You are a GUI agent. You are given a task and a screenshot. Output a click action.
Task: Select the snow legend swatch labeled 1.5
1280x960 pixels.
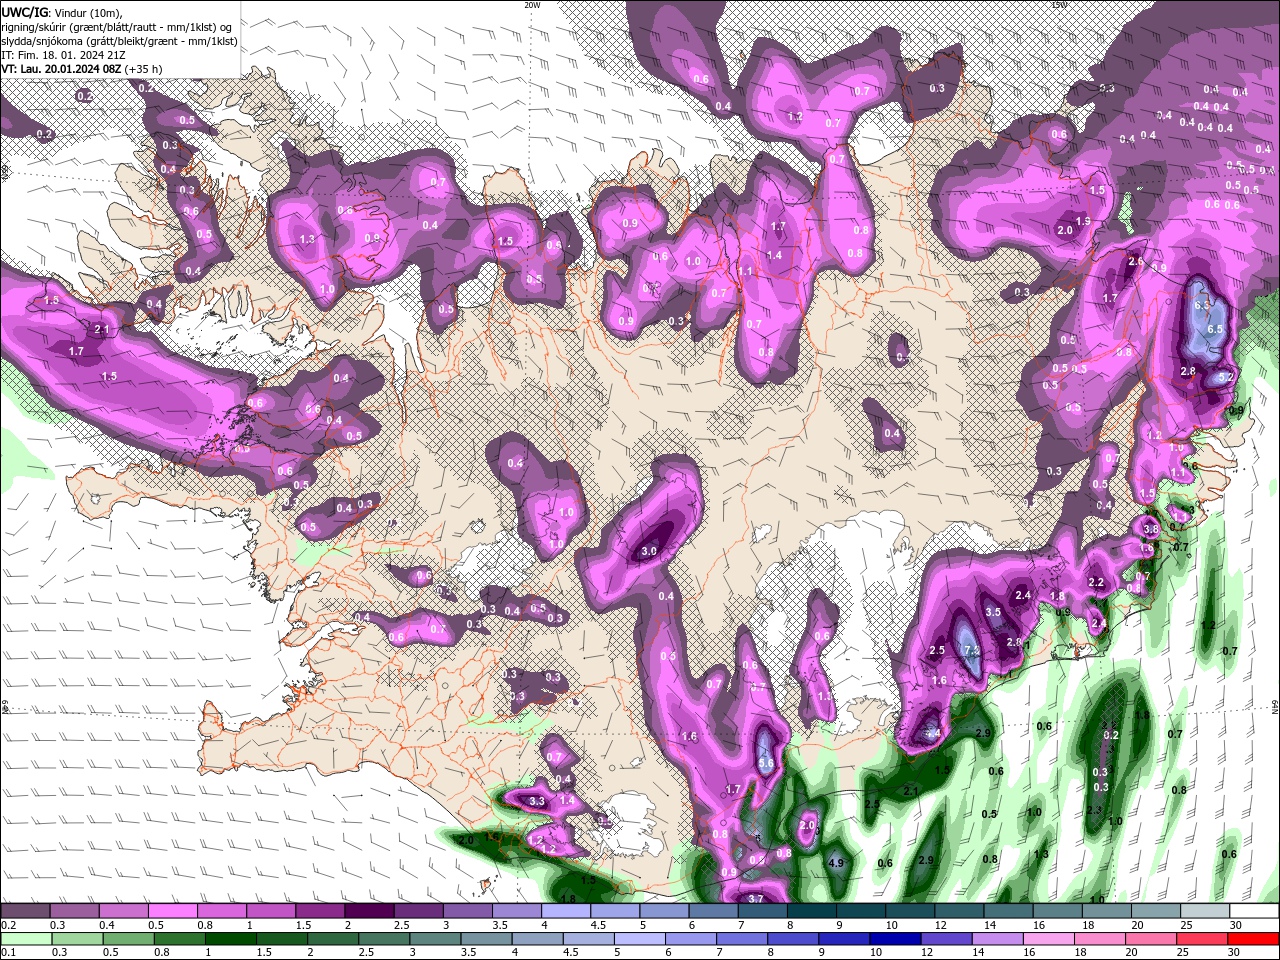tap(319, 911)
